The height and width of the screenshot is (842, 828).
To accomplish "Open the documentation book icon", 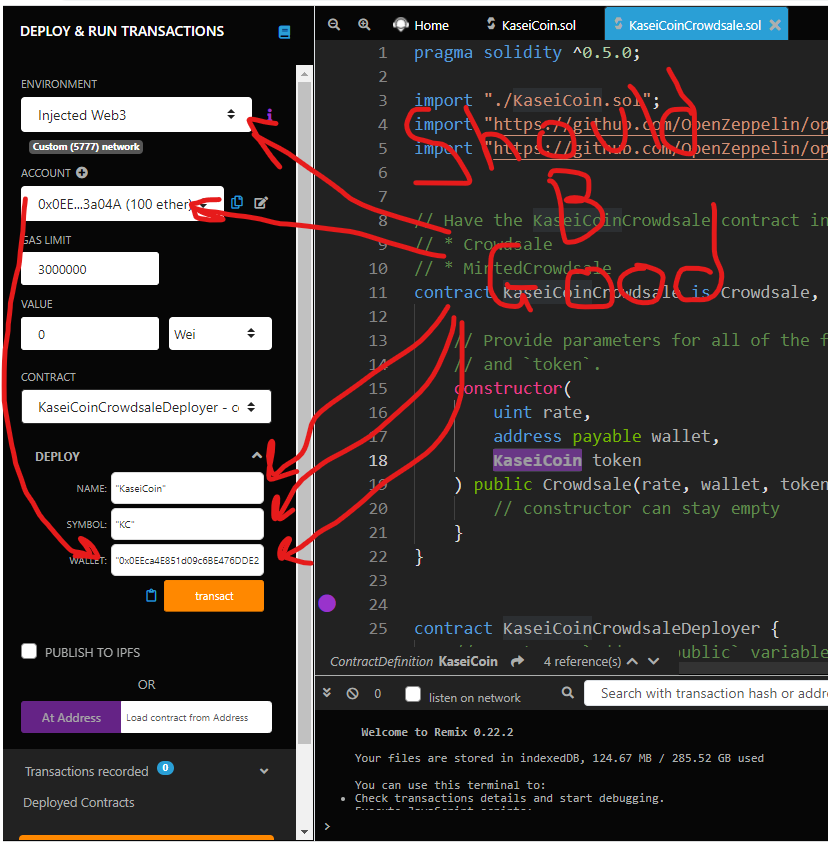I will [x=284, y=32].
